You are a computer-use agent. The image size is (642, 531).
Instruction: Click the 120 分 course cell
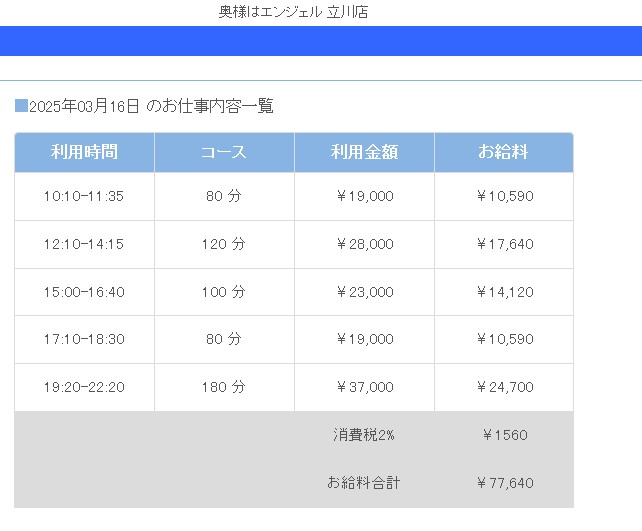click(x=224, y=244)
